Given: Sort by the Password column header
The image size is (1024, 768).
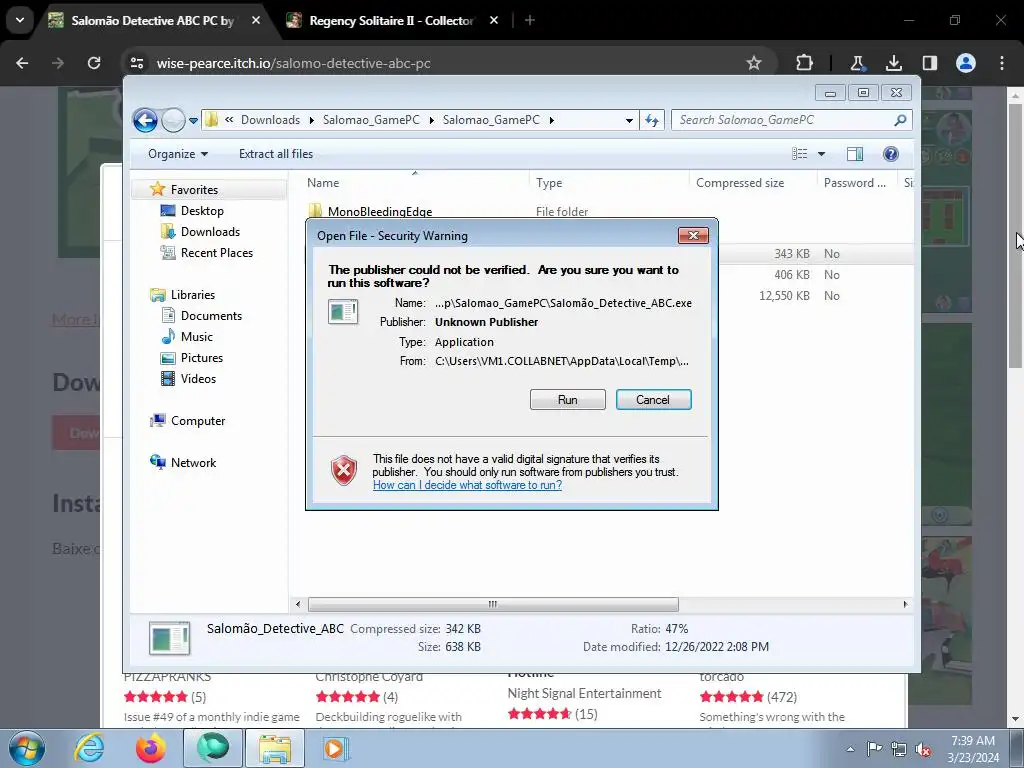Looking at the screenshot, I should click(856, 184).
